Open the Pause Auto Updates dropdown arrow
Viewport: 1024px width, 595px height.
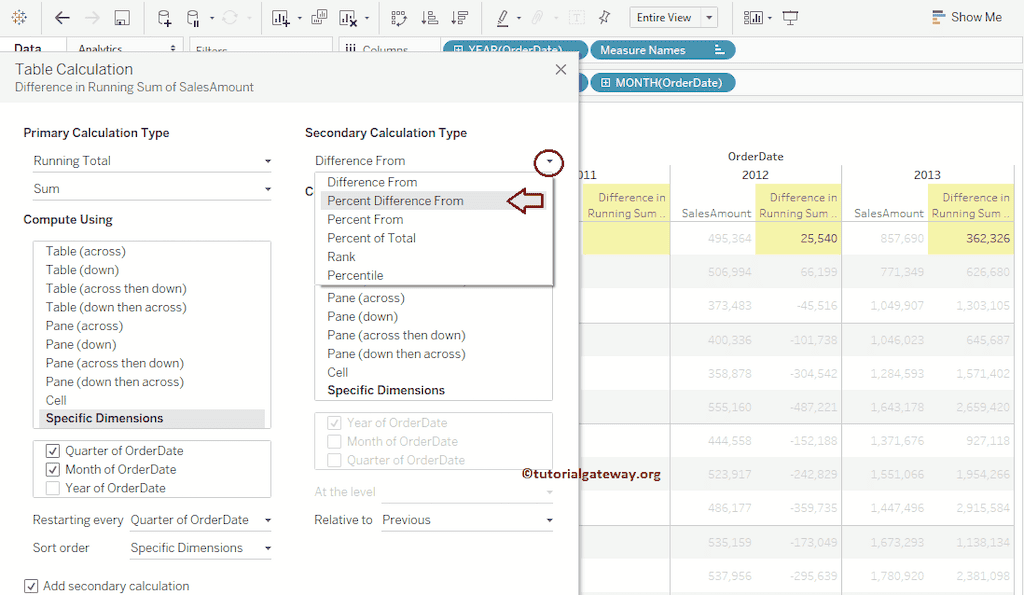pos(212,18)
